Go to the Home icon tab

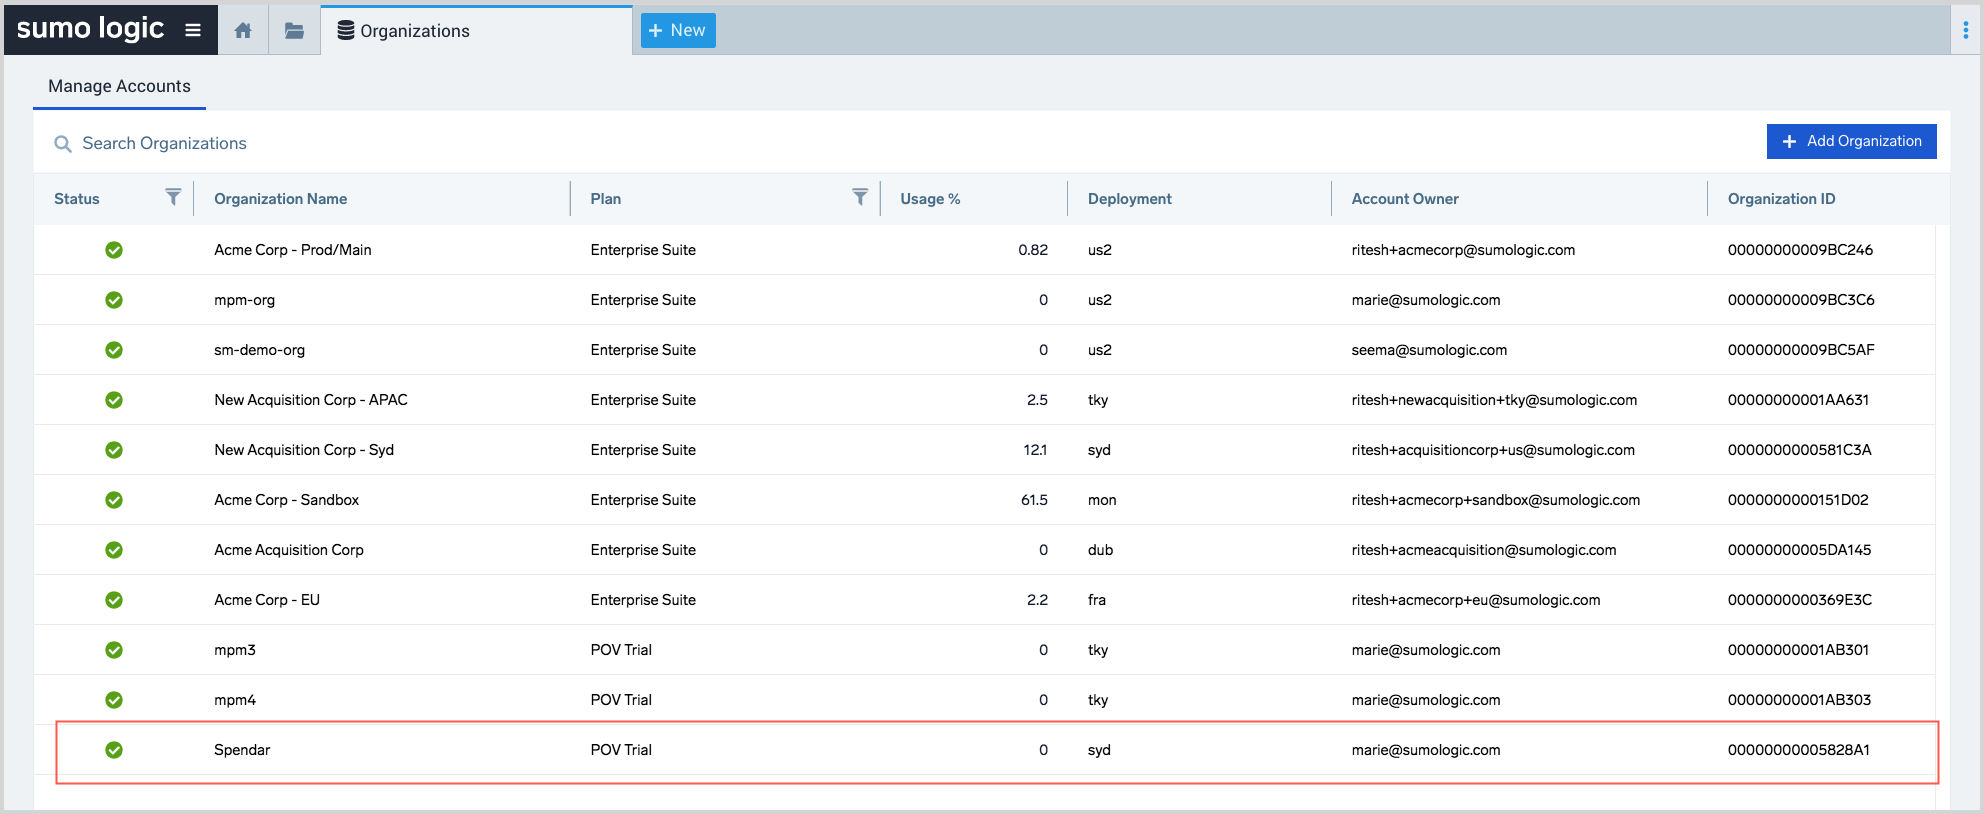coord(243,30)
